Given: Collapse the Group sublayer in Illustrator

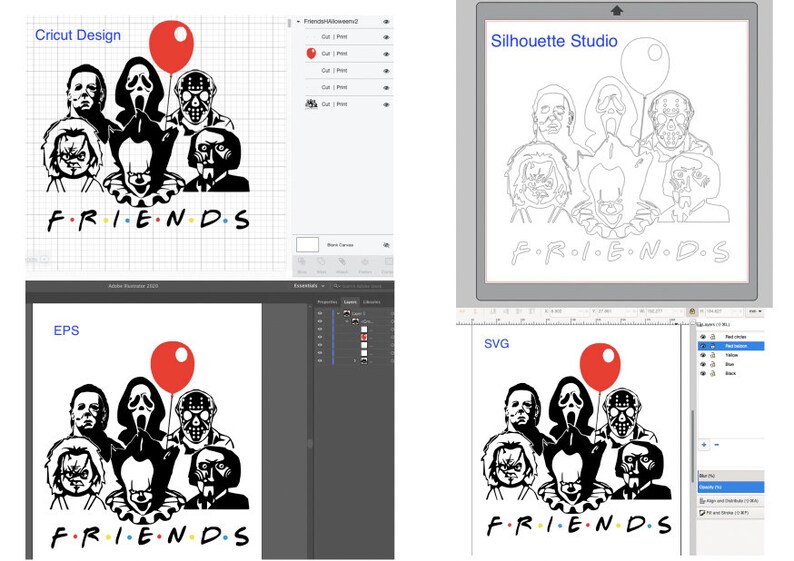Looking at the screenshot, I should point(347,322).
